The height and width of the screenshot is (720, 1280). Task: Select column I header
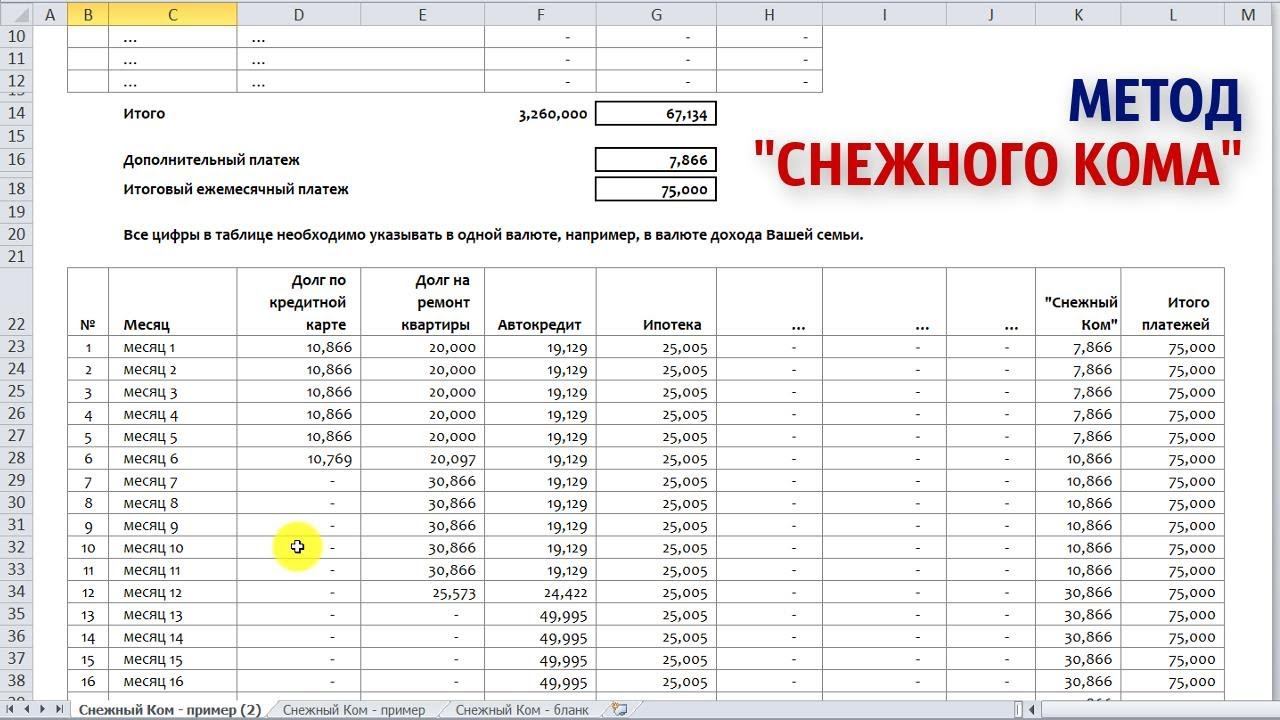coord(884,14)
